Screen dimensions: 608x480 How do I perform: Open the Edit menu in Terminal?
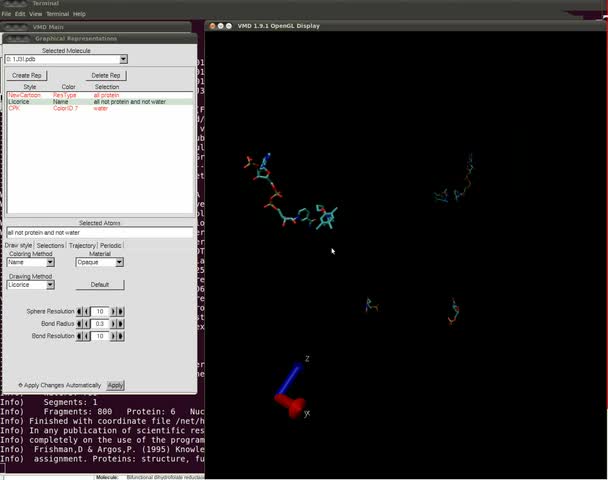(x=20, y=14)
